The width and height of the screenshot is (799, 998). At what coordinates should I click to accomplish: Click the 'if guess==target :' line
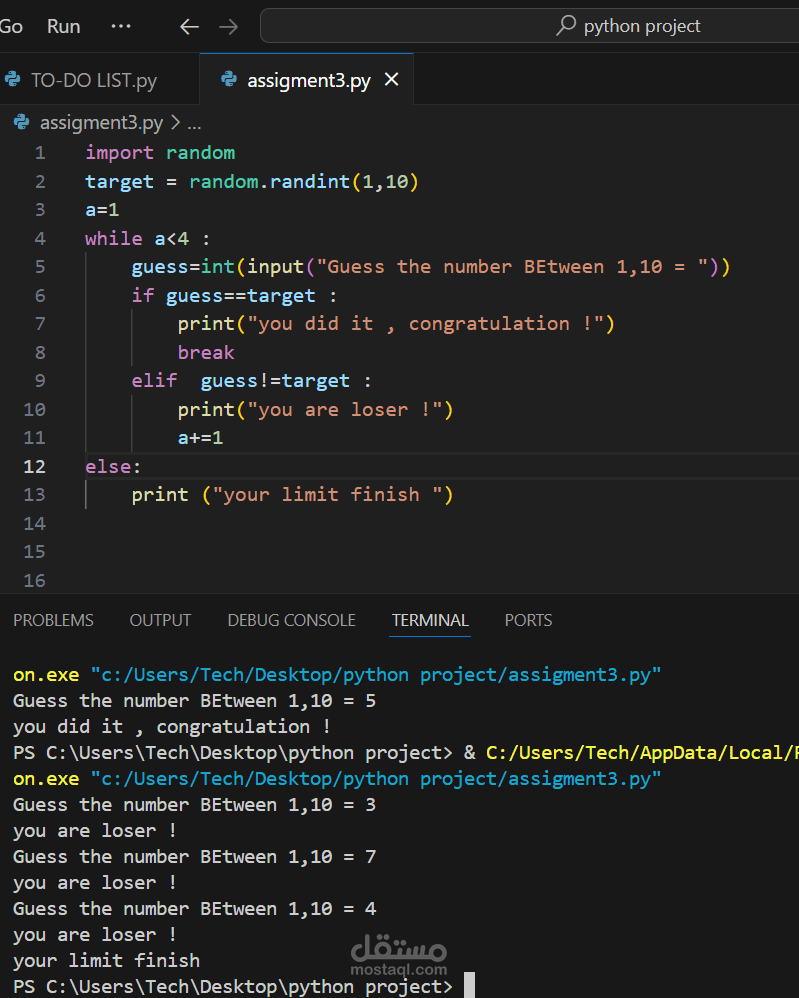234,295
